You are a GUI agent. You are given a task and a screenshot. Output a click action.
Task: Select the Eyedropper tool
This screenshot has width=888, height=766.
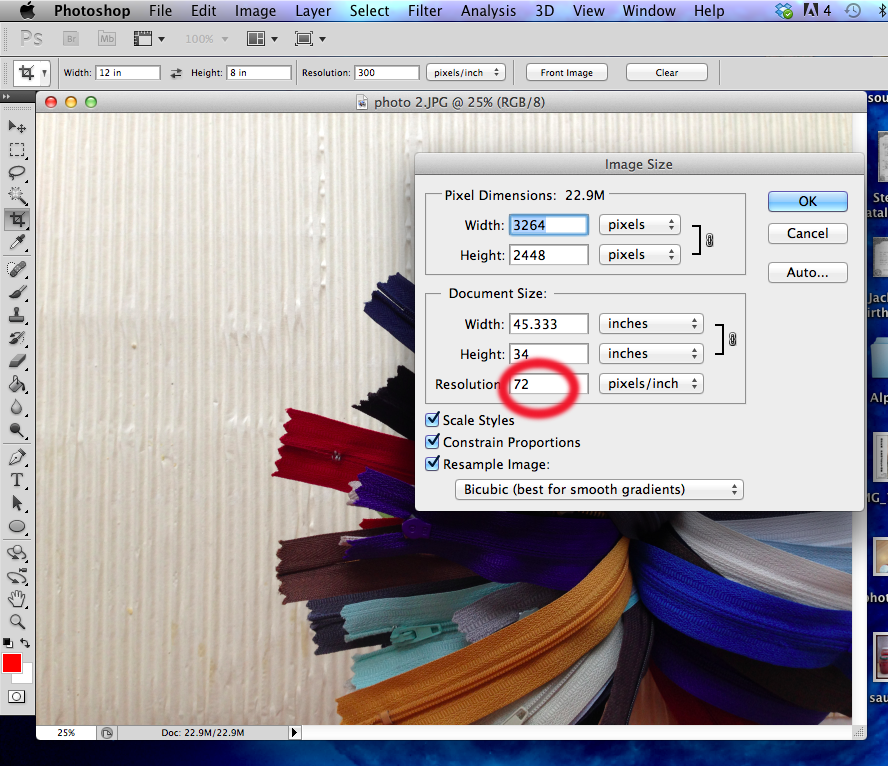[18, 243]
